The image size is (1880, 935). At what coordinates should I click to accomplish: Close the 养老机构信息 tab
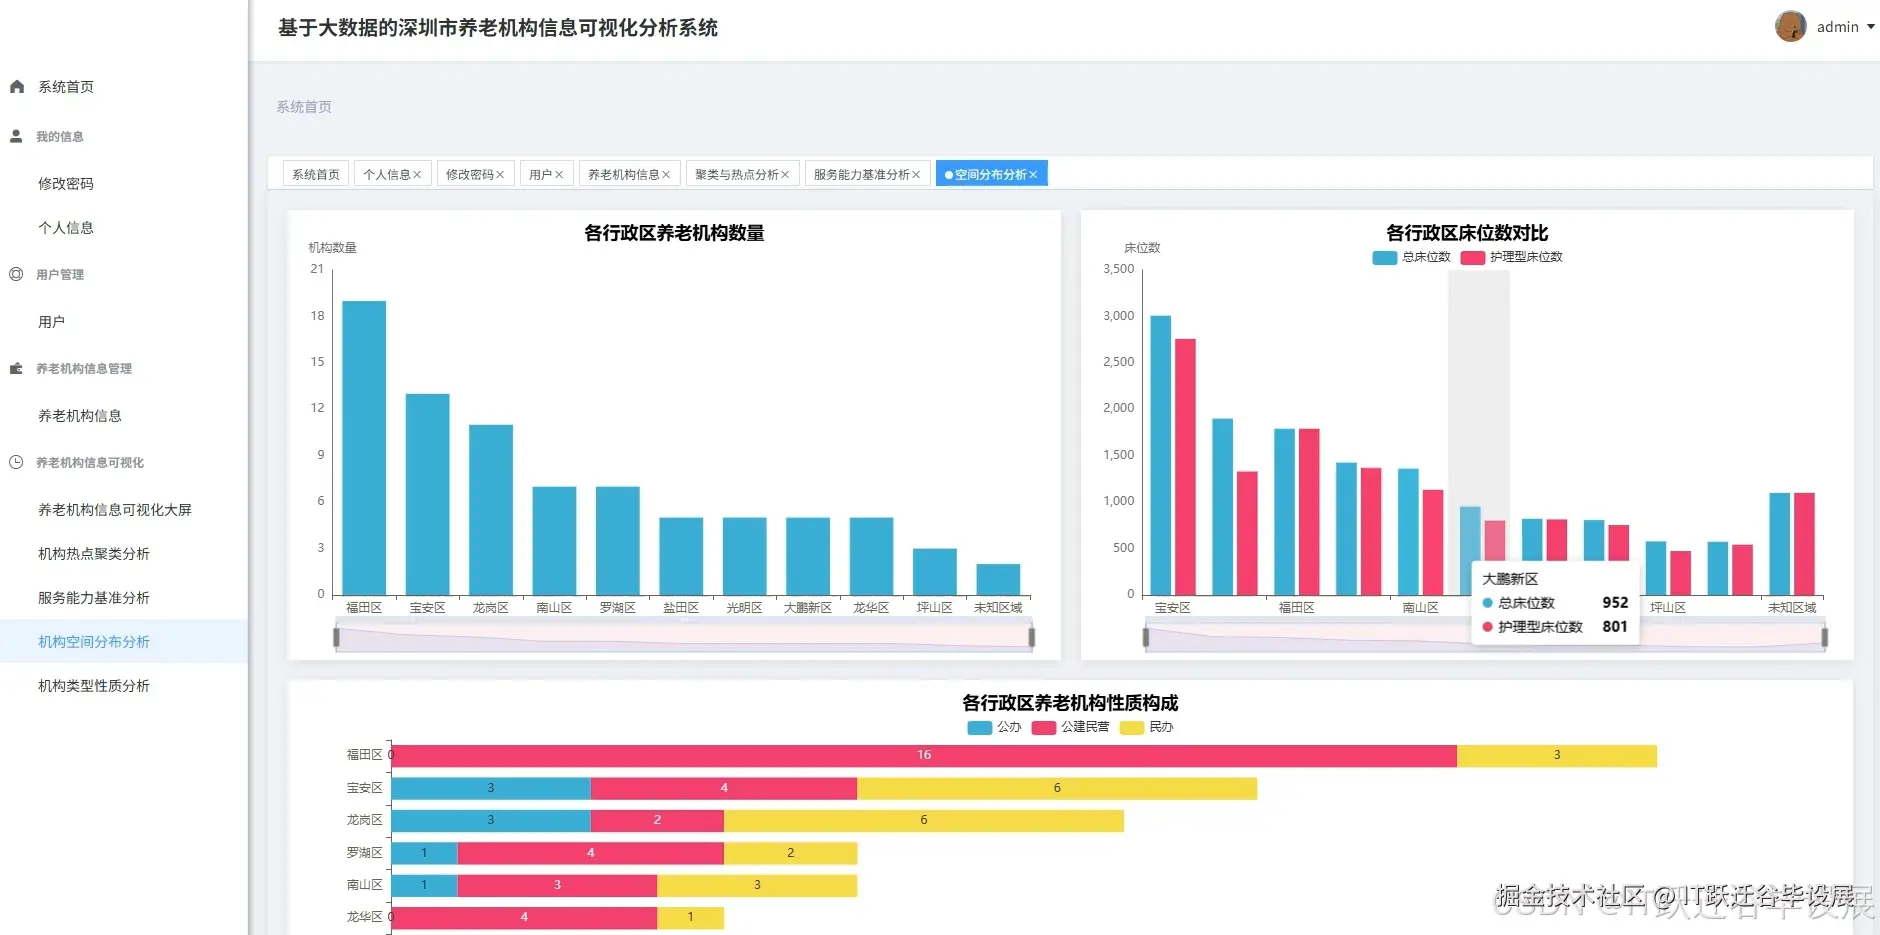point(666,175)
